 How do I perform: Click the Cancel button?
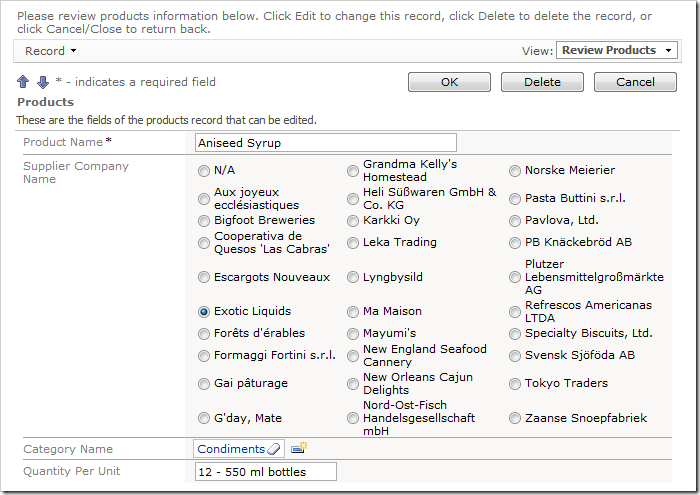point(635,82)
